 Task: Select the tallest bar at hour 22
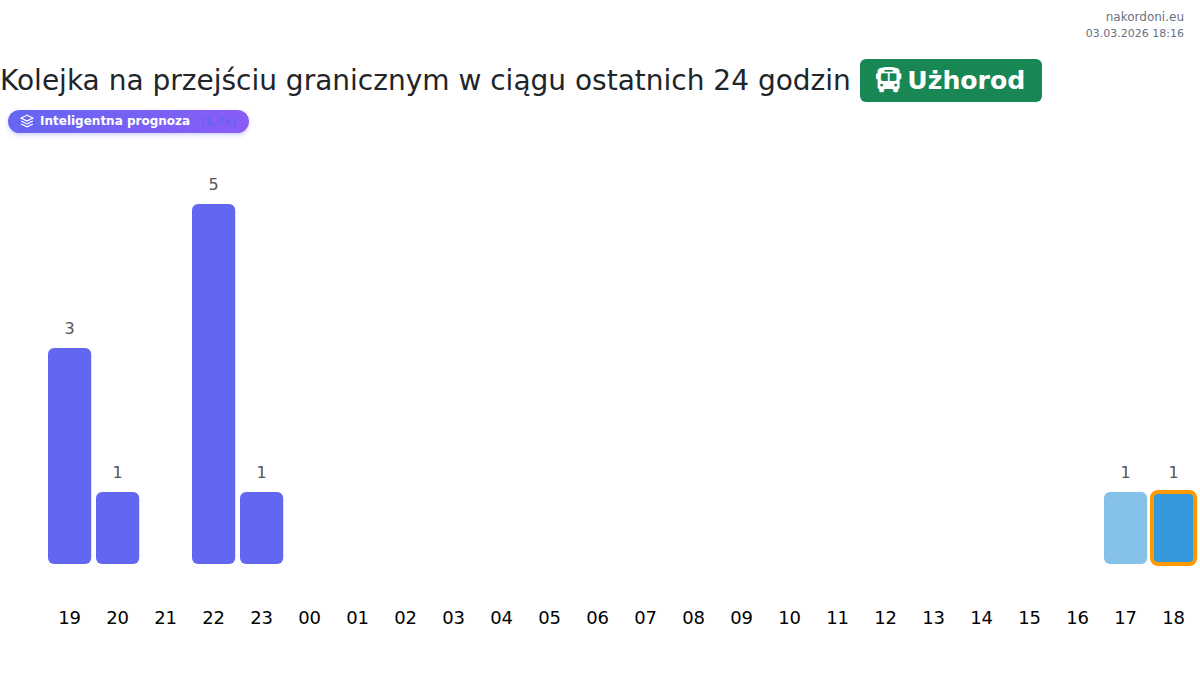tap(213, 384)
